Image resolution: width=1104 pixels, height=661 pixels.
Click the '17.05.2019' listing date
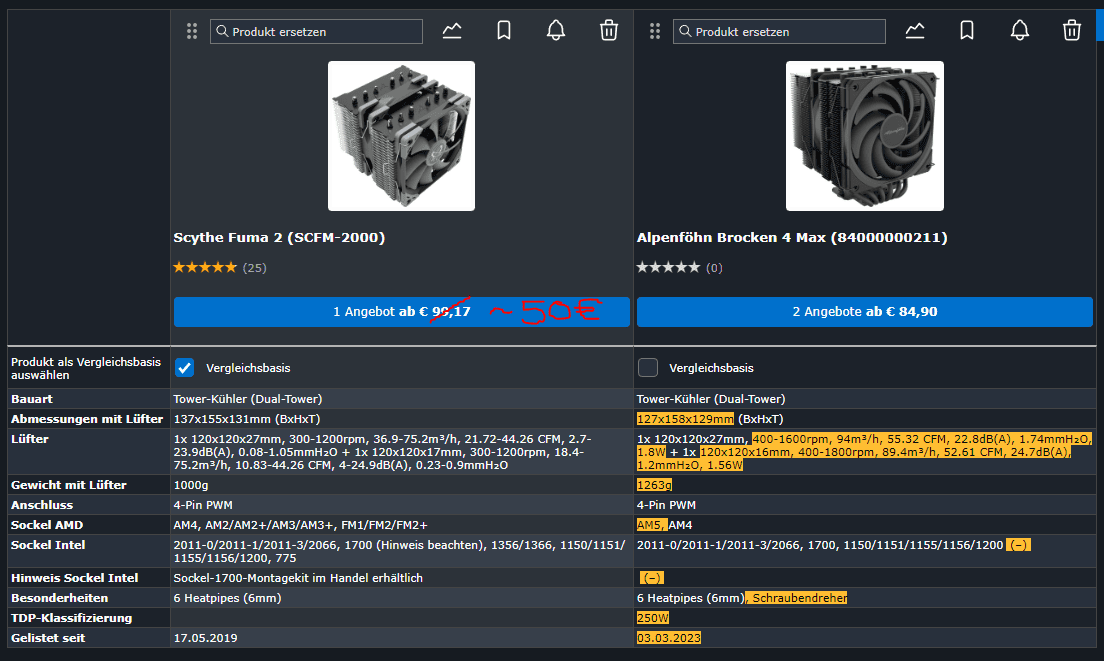click(x=206, y=638)
